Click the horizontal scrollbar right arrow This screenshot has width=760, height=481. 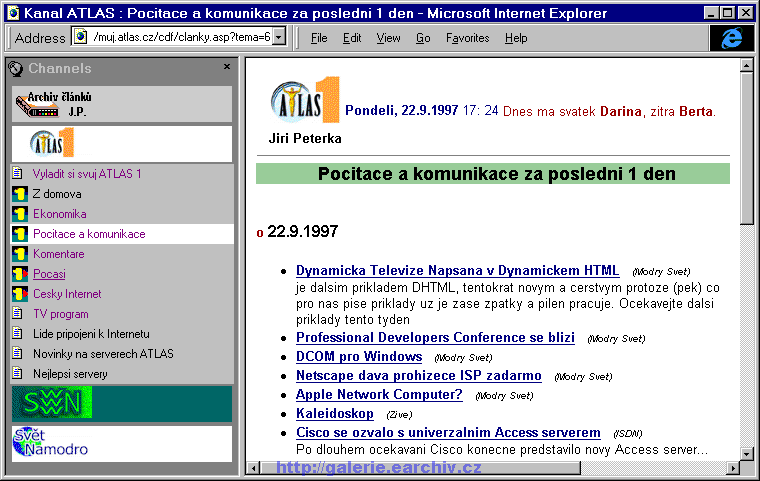pyautogui.click(x=733, y=468)
